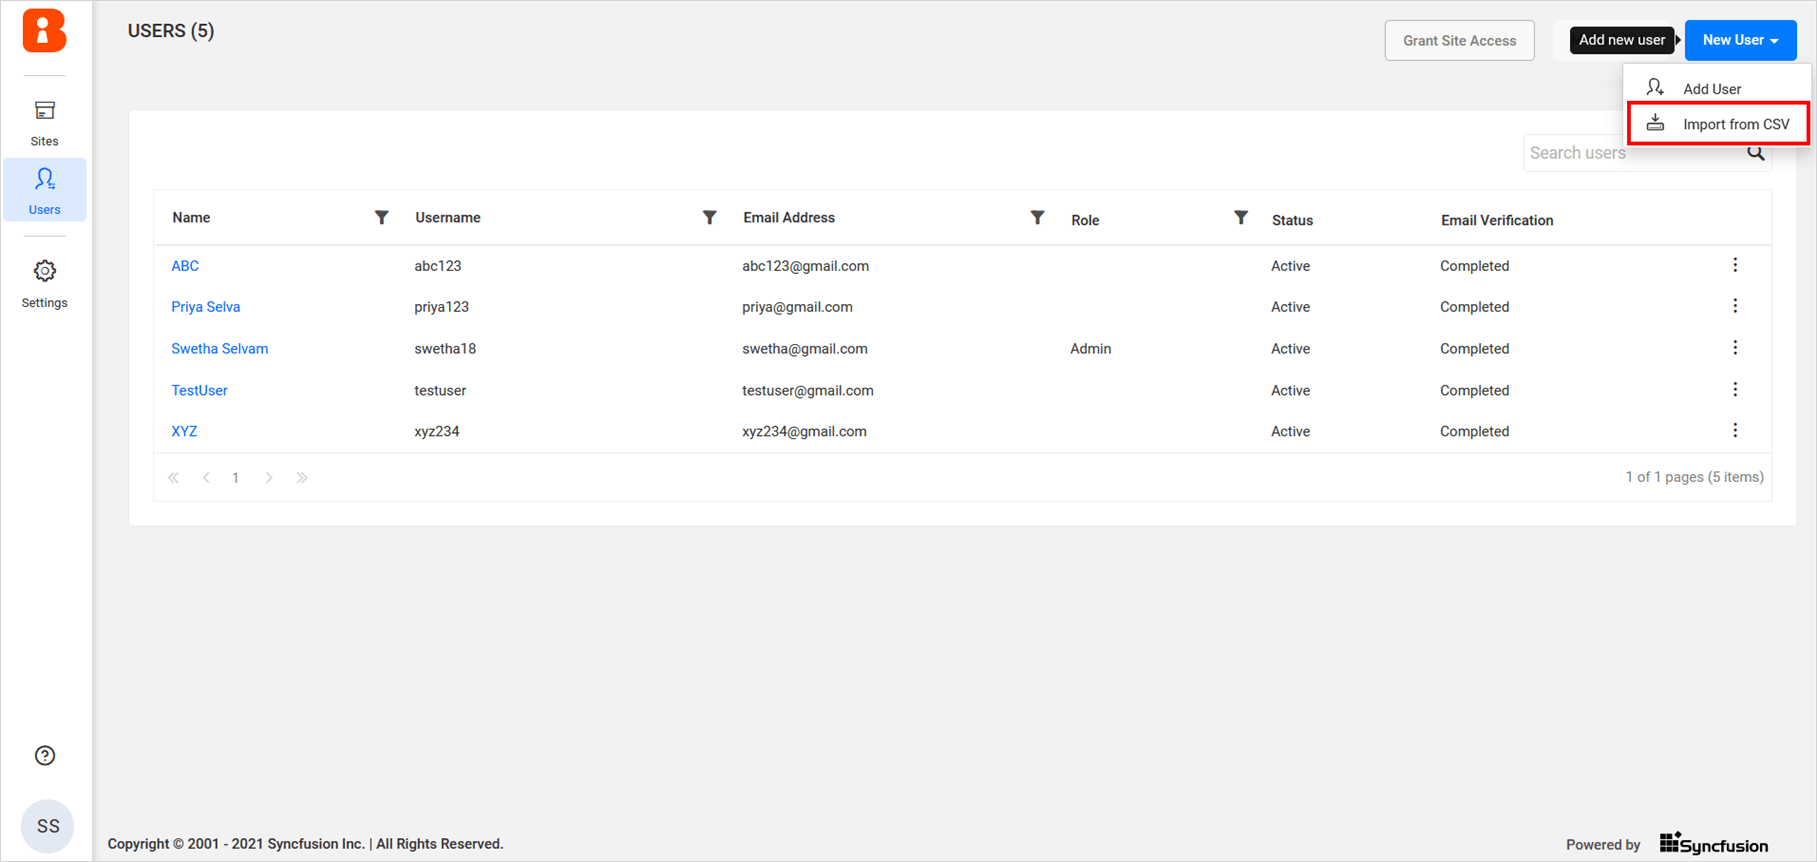Sort by Name column header
Screen dimensions: 1817x862
[191, 218]
